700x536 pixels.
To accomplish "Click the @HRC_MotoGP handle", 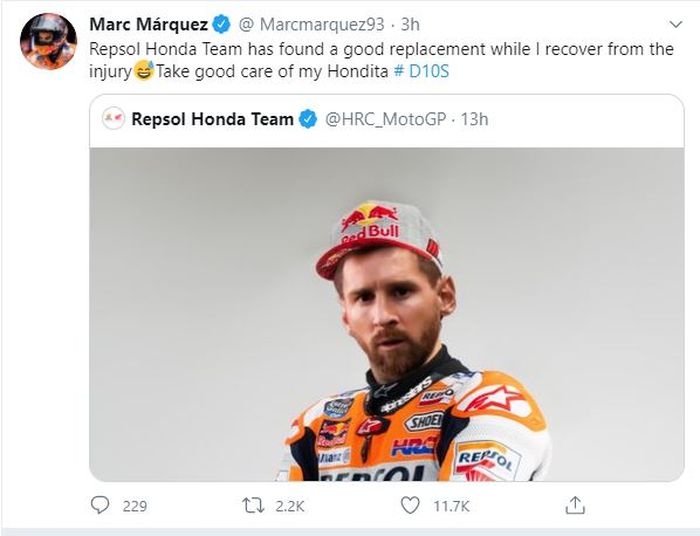I will pyautogui.click(x=386, y=120).
